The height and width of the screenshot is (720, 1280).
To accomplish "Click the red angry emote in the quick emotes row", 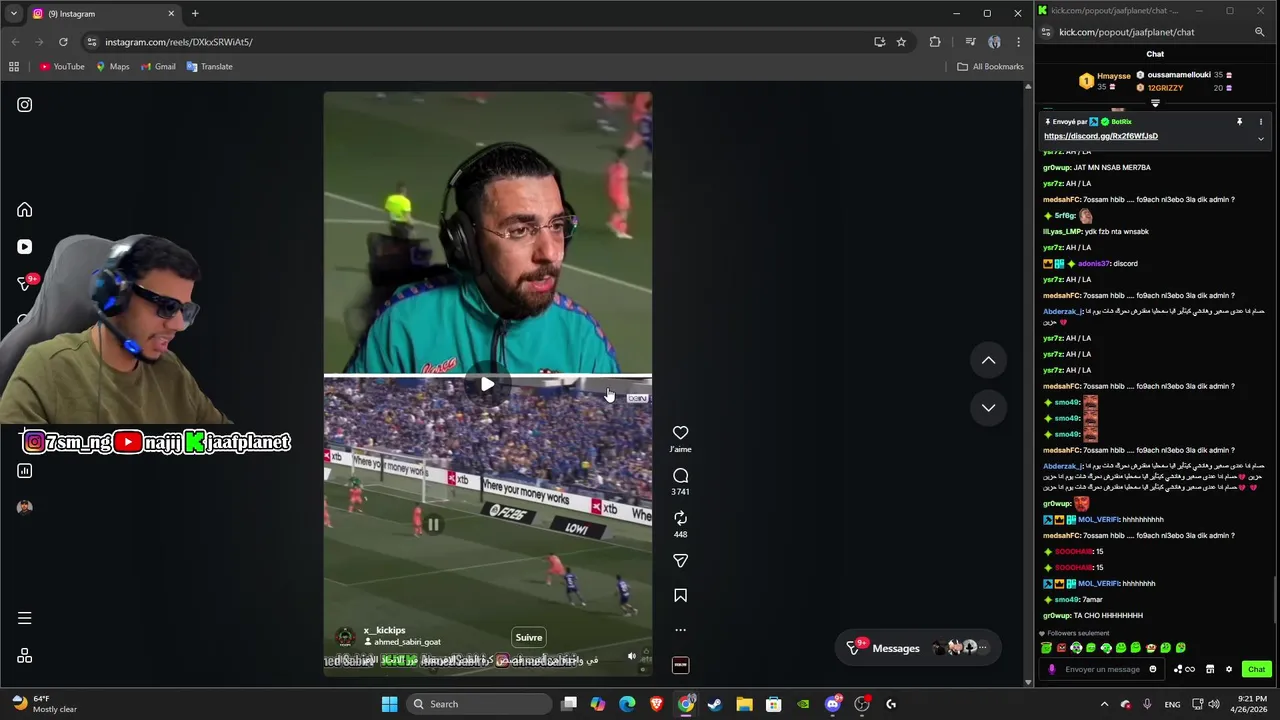I will pos(1061,648).
